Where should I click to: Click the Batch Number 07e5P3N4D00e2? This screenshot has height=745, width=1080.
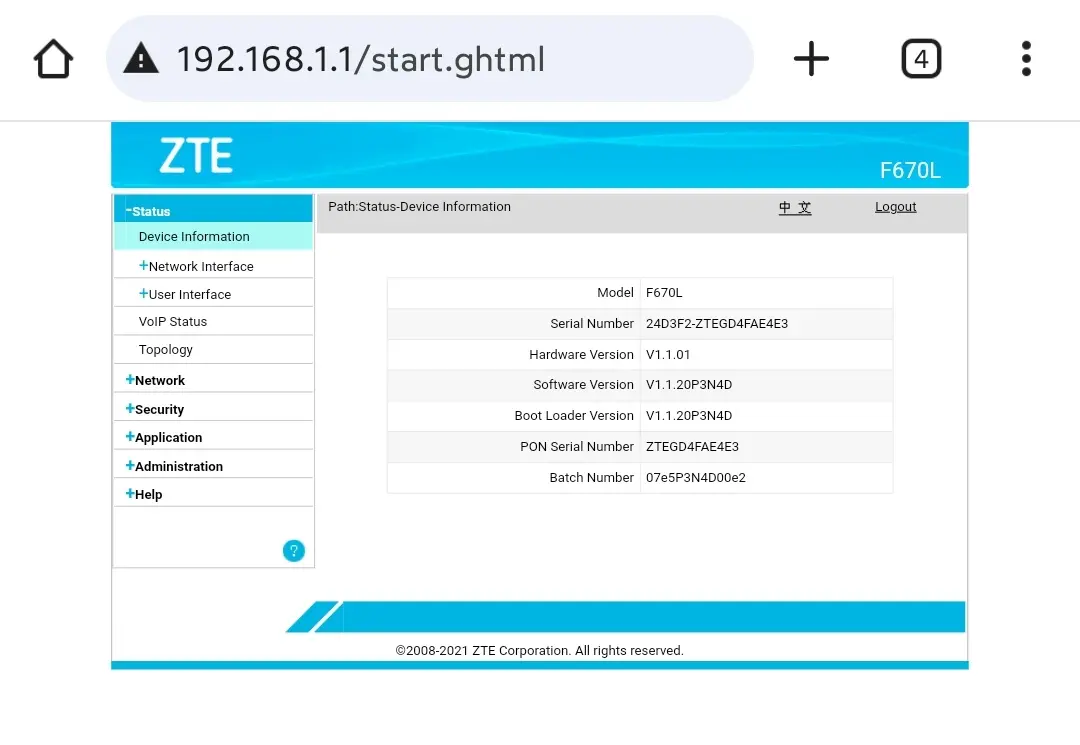696,478
